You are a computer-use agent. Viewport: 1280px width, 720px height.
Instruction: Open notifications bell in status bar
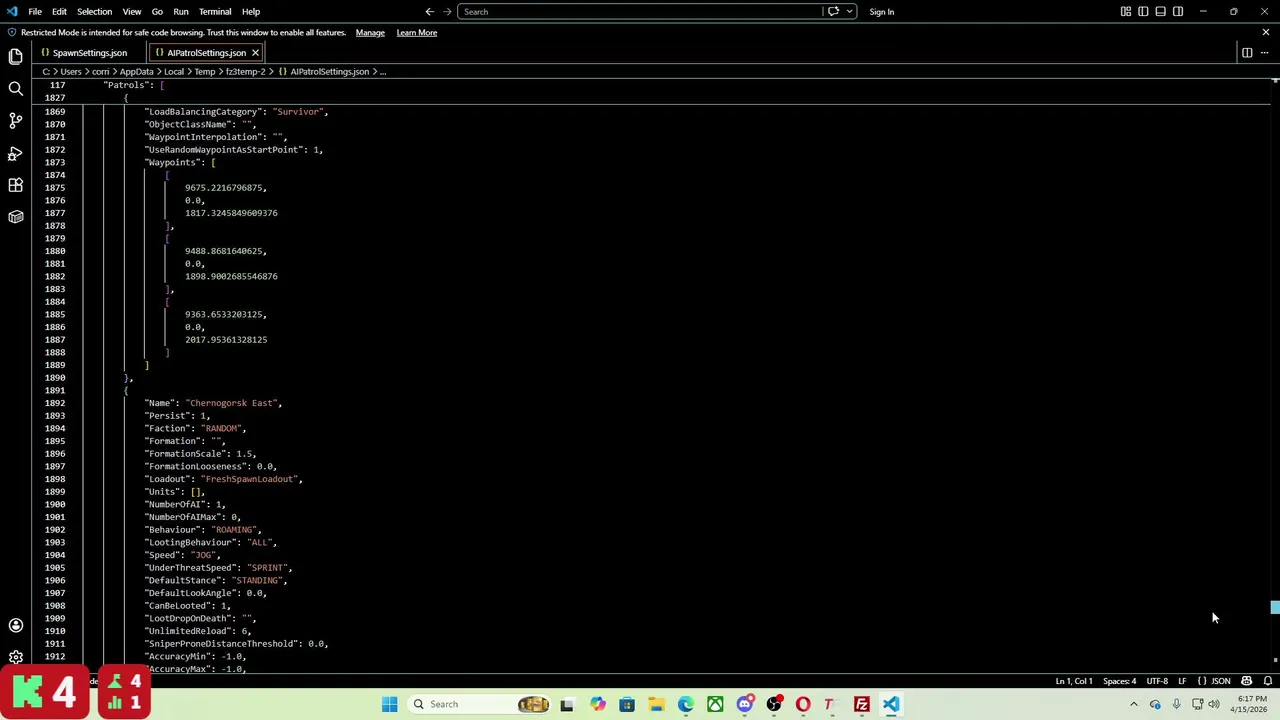(1267, 681)
